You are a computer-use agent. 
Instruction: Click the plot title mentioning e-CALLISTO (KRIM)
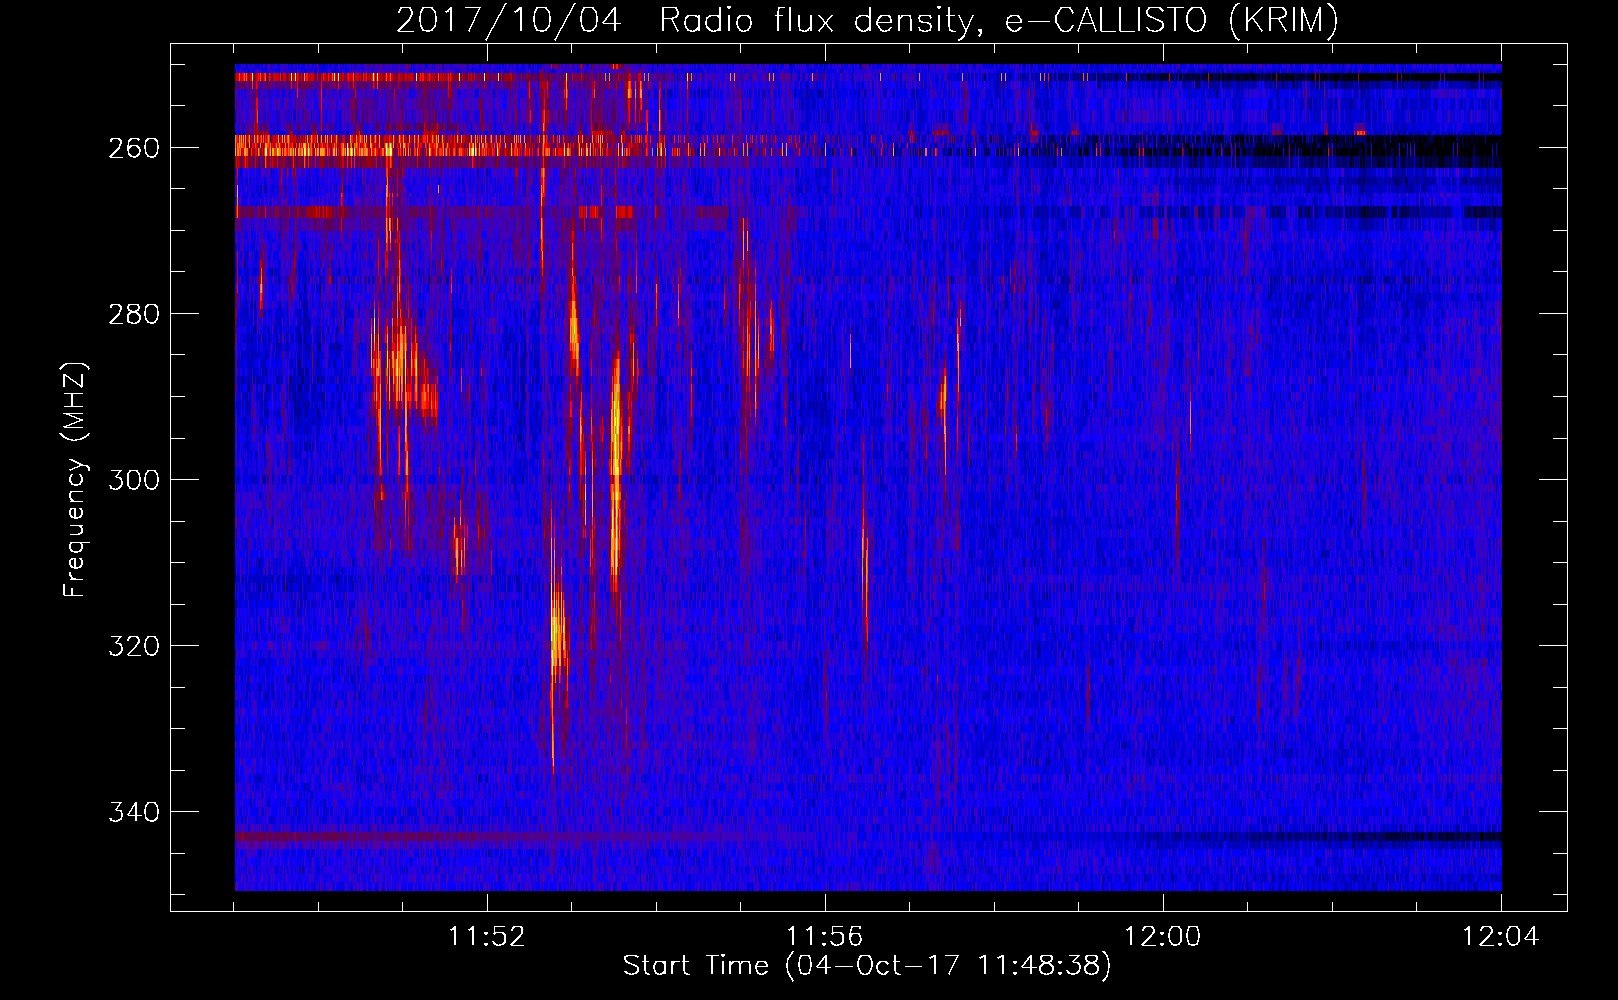coord(867,20)
